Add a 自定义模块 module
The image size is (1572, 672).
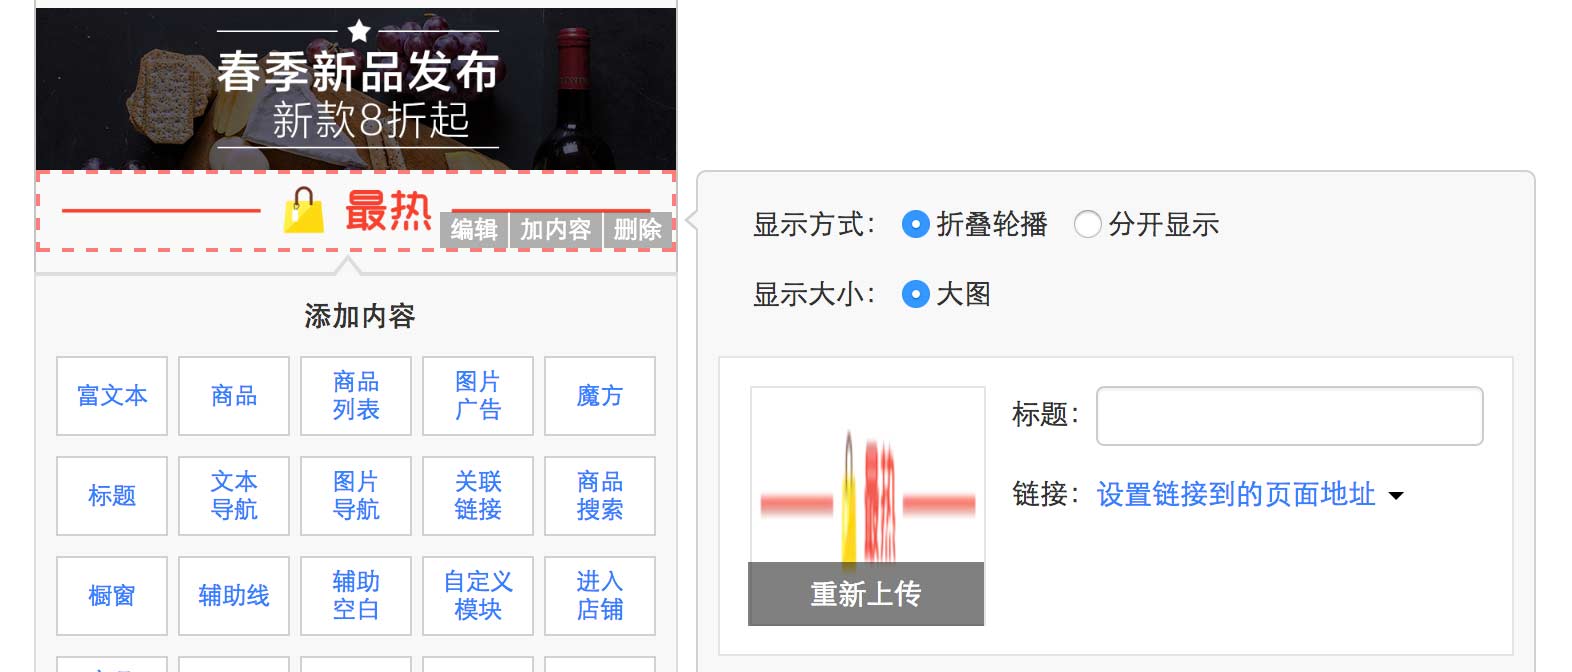[478, 596]
